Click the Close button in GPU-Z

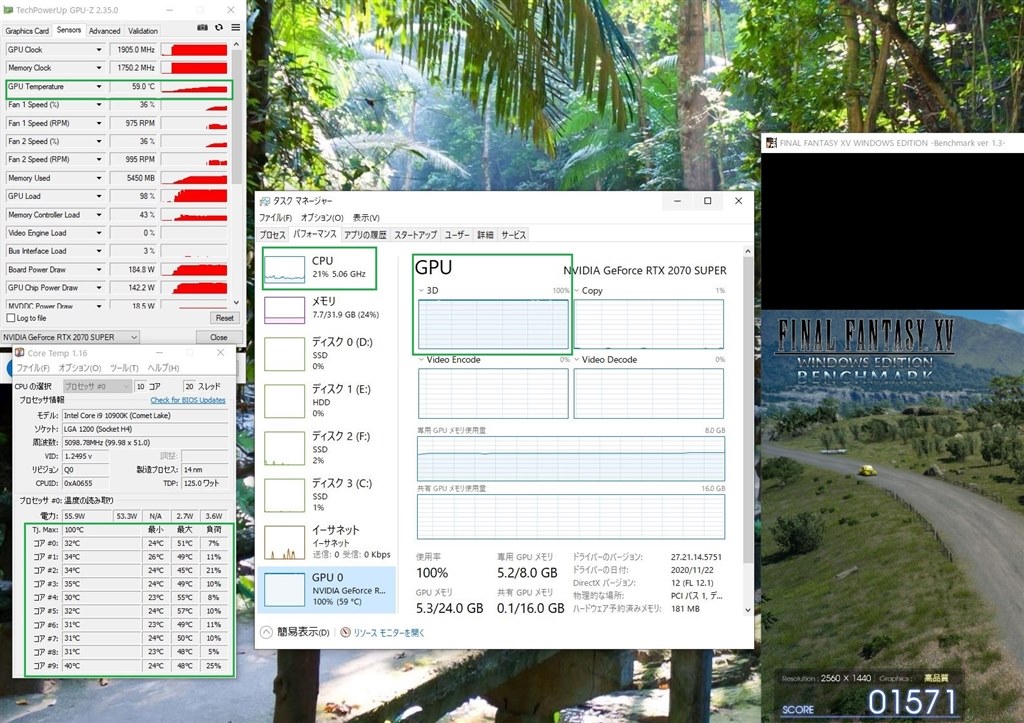click(219, 337)
